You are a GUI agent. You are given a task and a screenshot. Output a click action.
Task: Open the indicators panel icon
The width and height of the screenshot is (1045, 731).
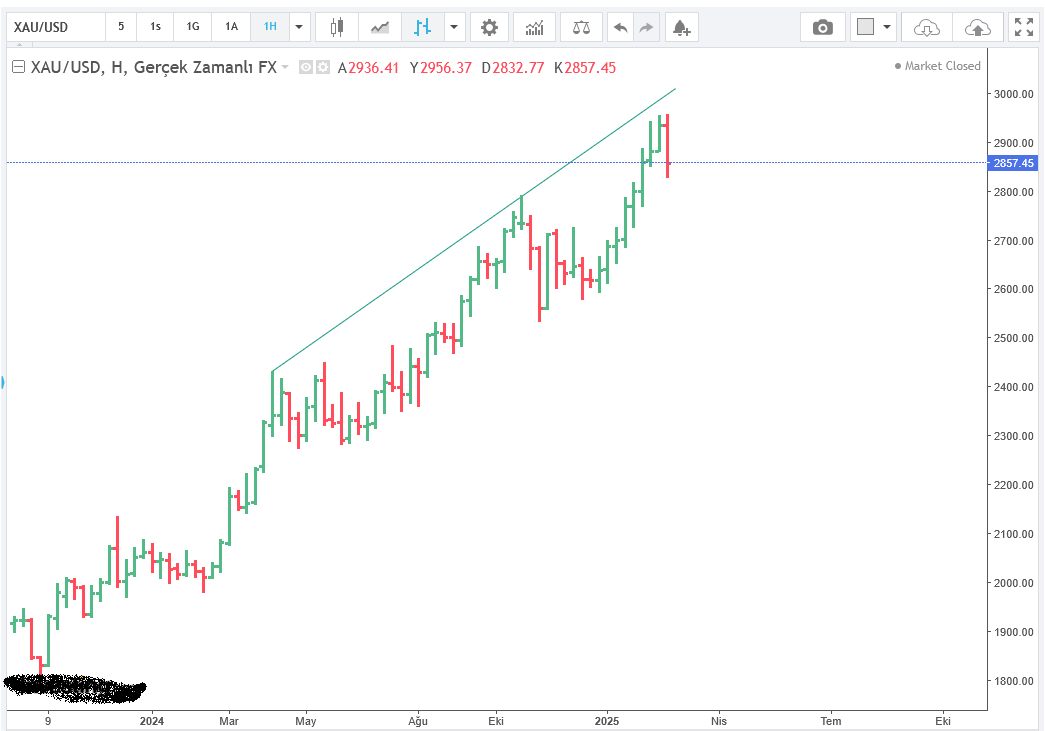click(535, 27)
